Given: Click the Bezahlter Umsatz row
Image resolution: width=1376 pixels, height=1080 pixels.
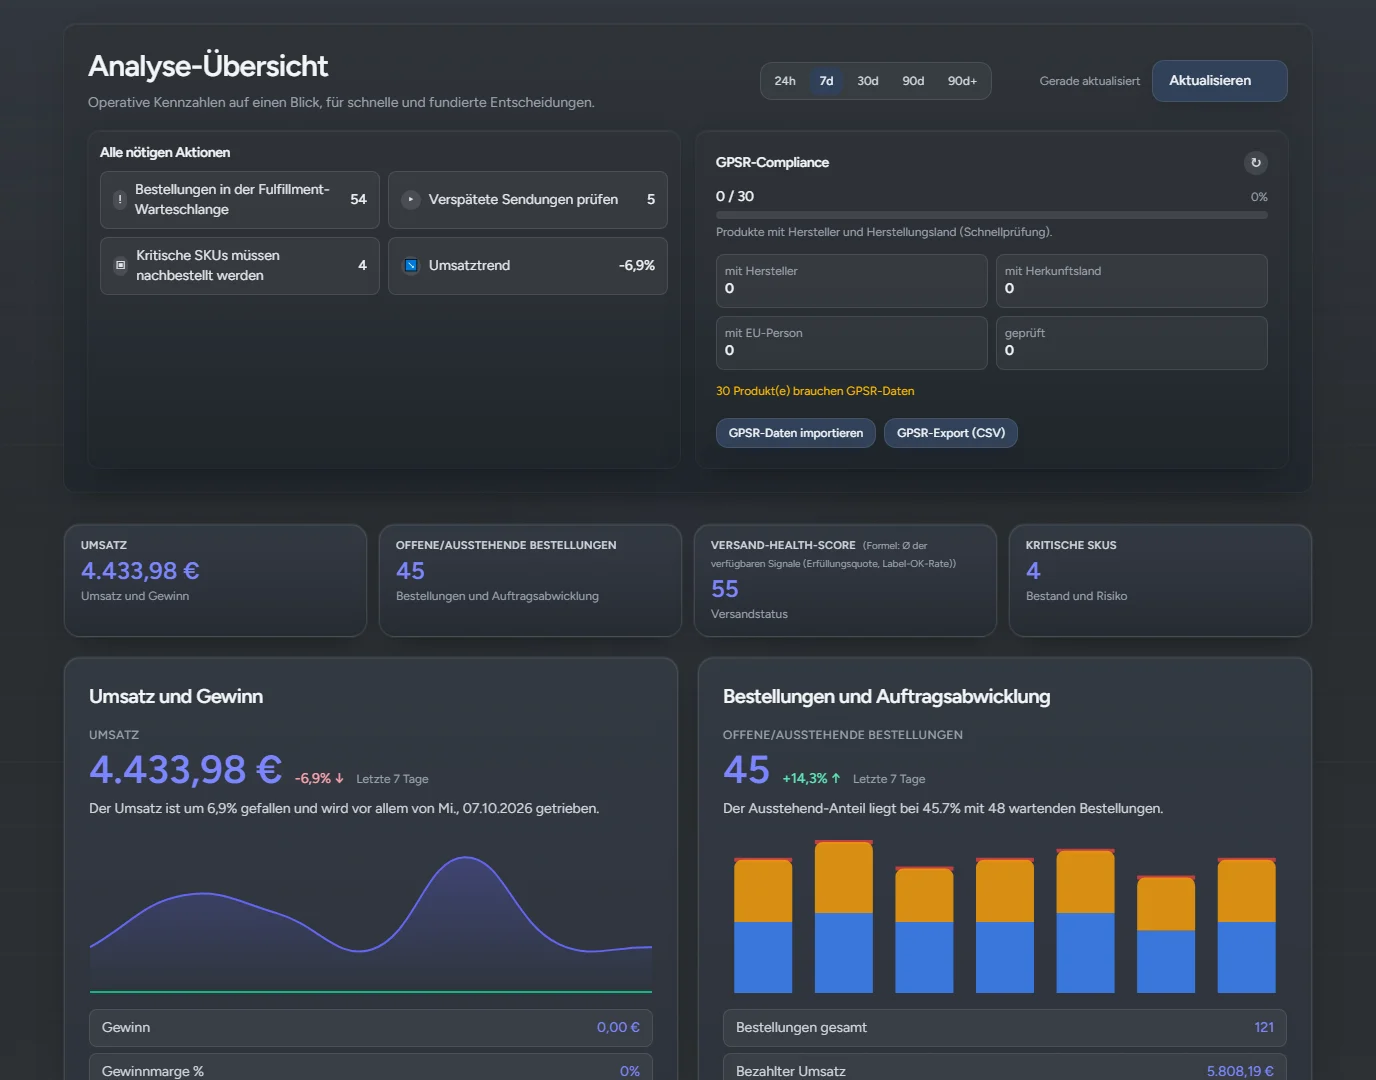Looking at the screenshot, I should pyautogui.click(x=1005, y=1068).
